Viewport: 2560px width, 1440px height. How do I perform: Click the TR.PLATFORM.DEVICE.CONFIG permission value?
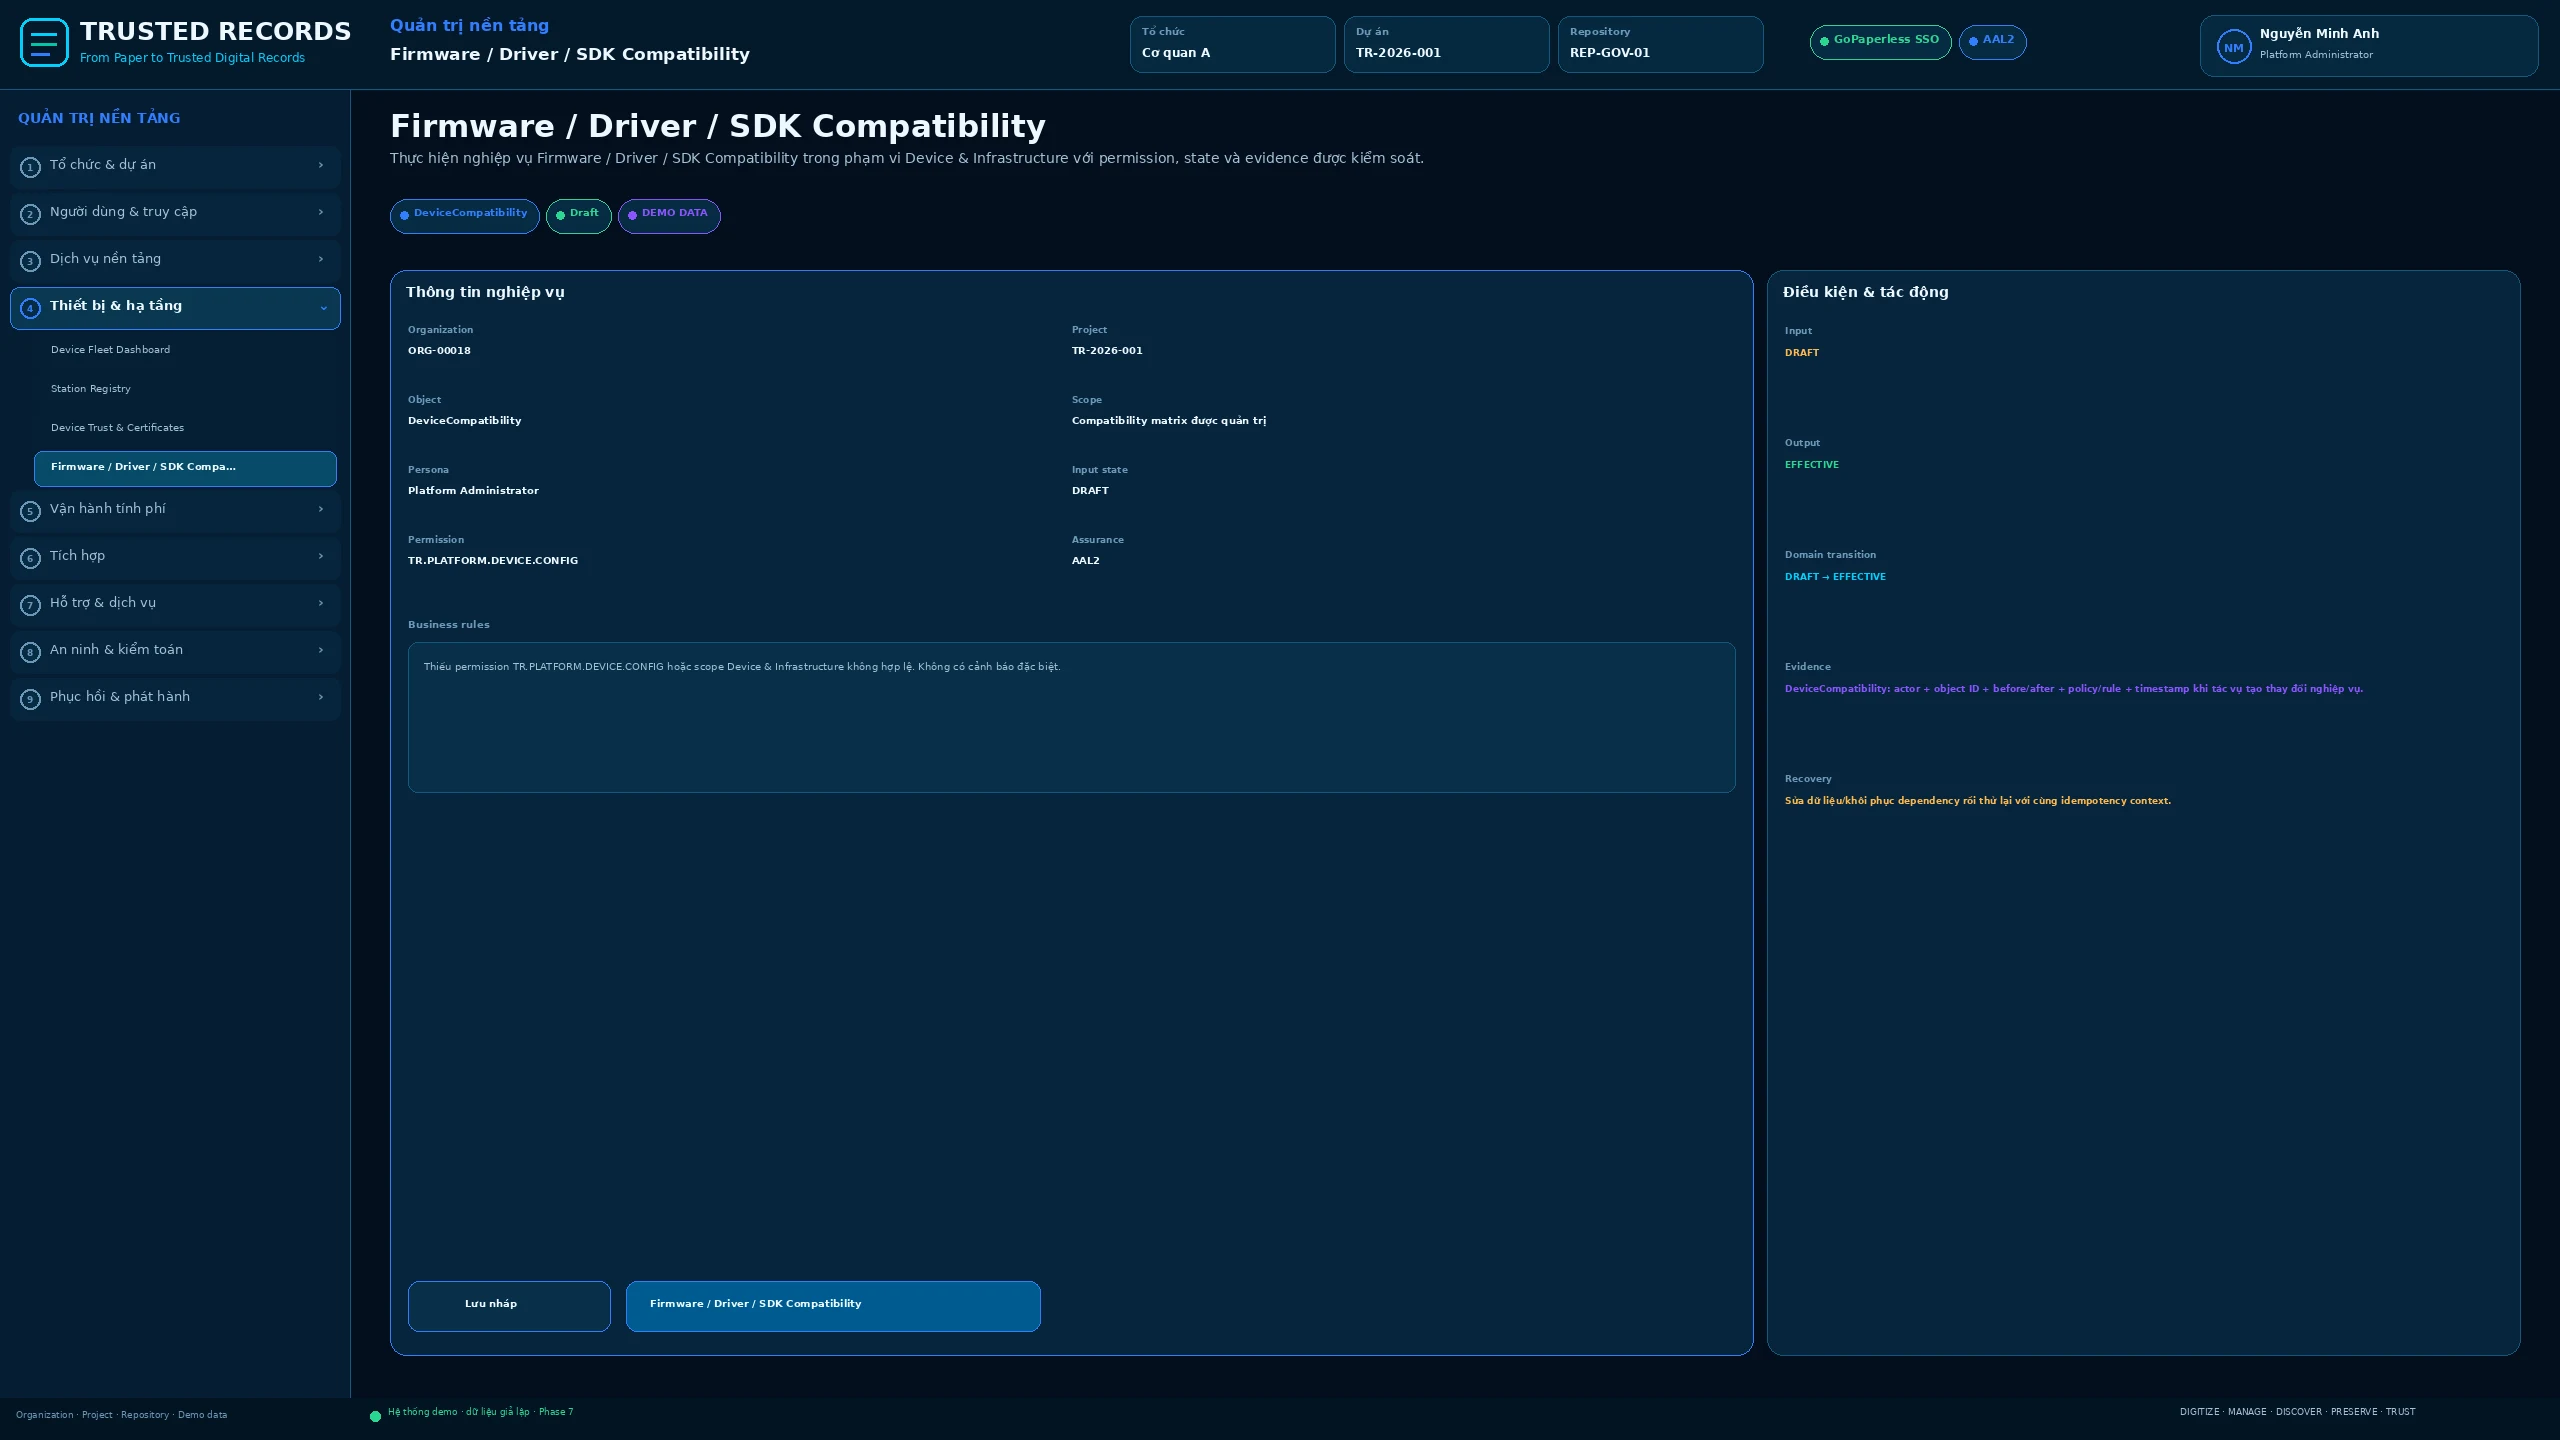pos(493,561)
